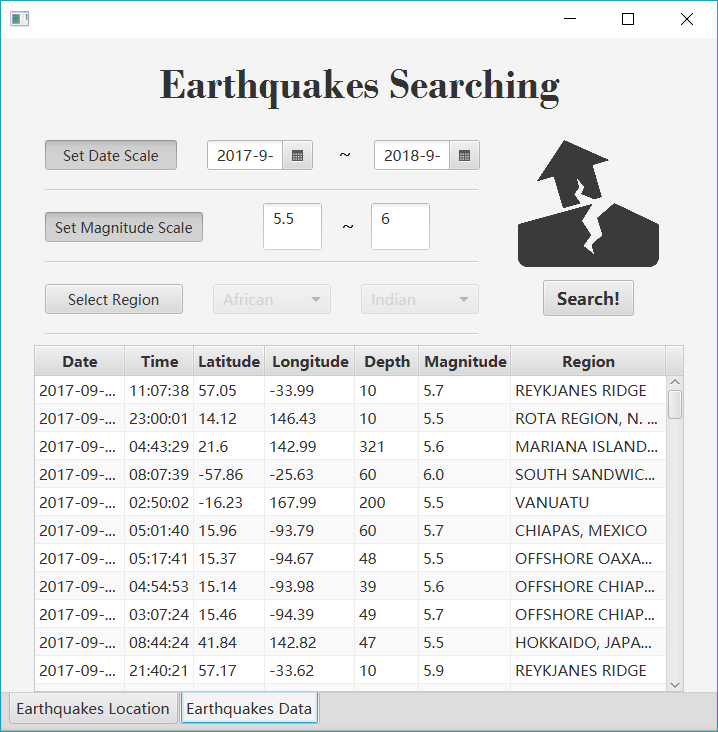Sort table by Magnitude column header

[465, 361]
